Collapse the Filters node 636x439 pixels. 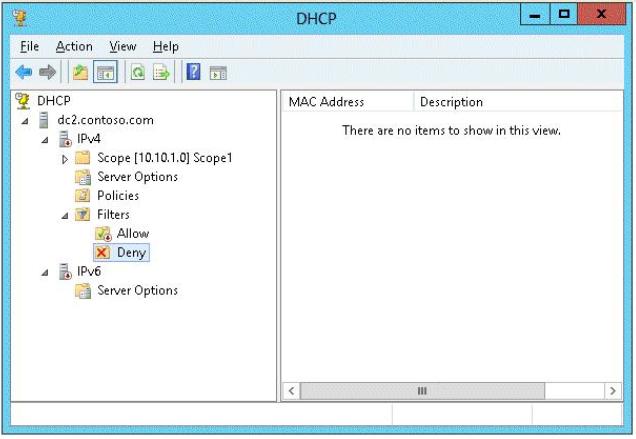[65, 216]
